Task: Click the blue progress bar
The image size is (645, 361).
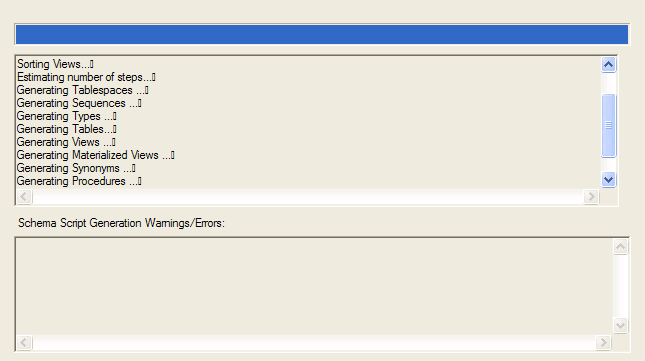Action: click(x=322, y=35)
